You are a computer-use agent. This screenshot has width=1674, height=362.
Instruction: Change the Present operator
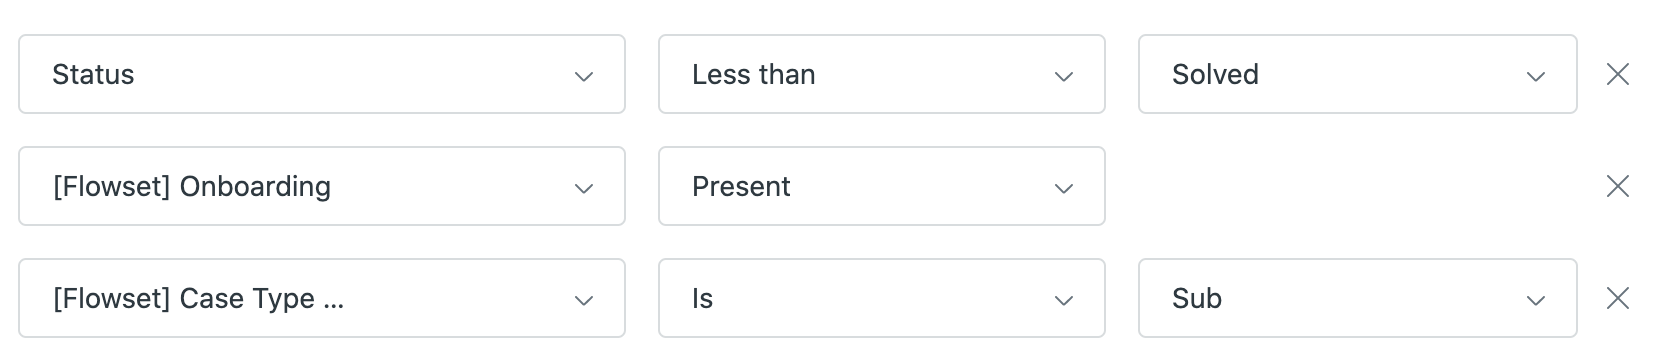tap(882, 186)
